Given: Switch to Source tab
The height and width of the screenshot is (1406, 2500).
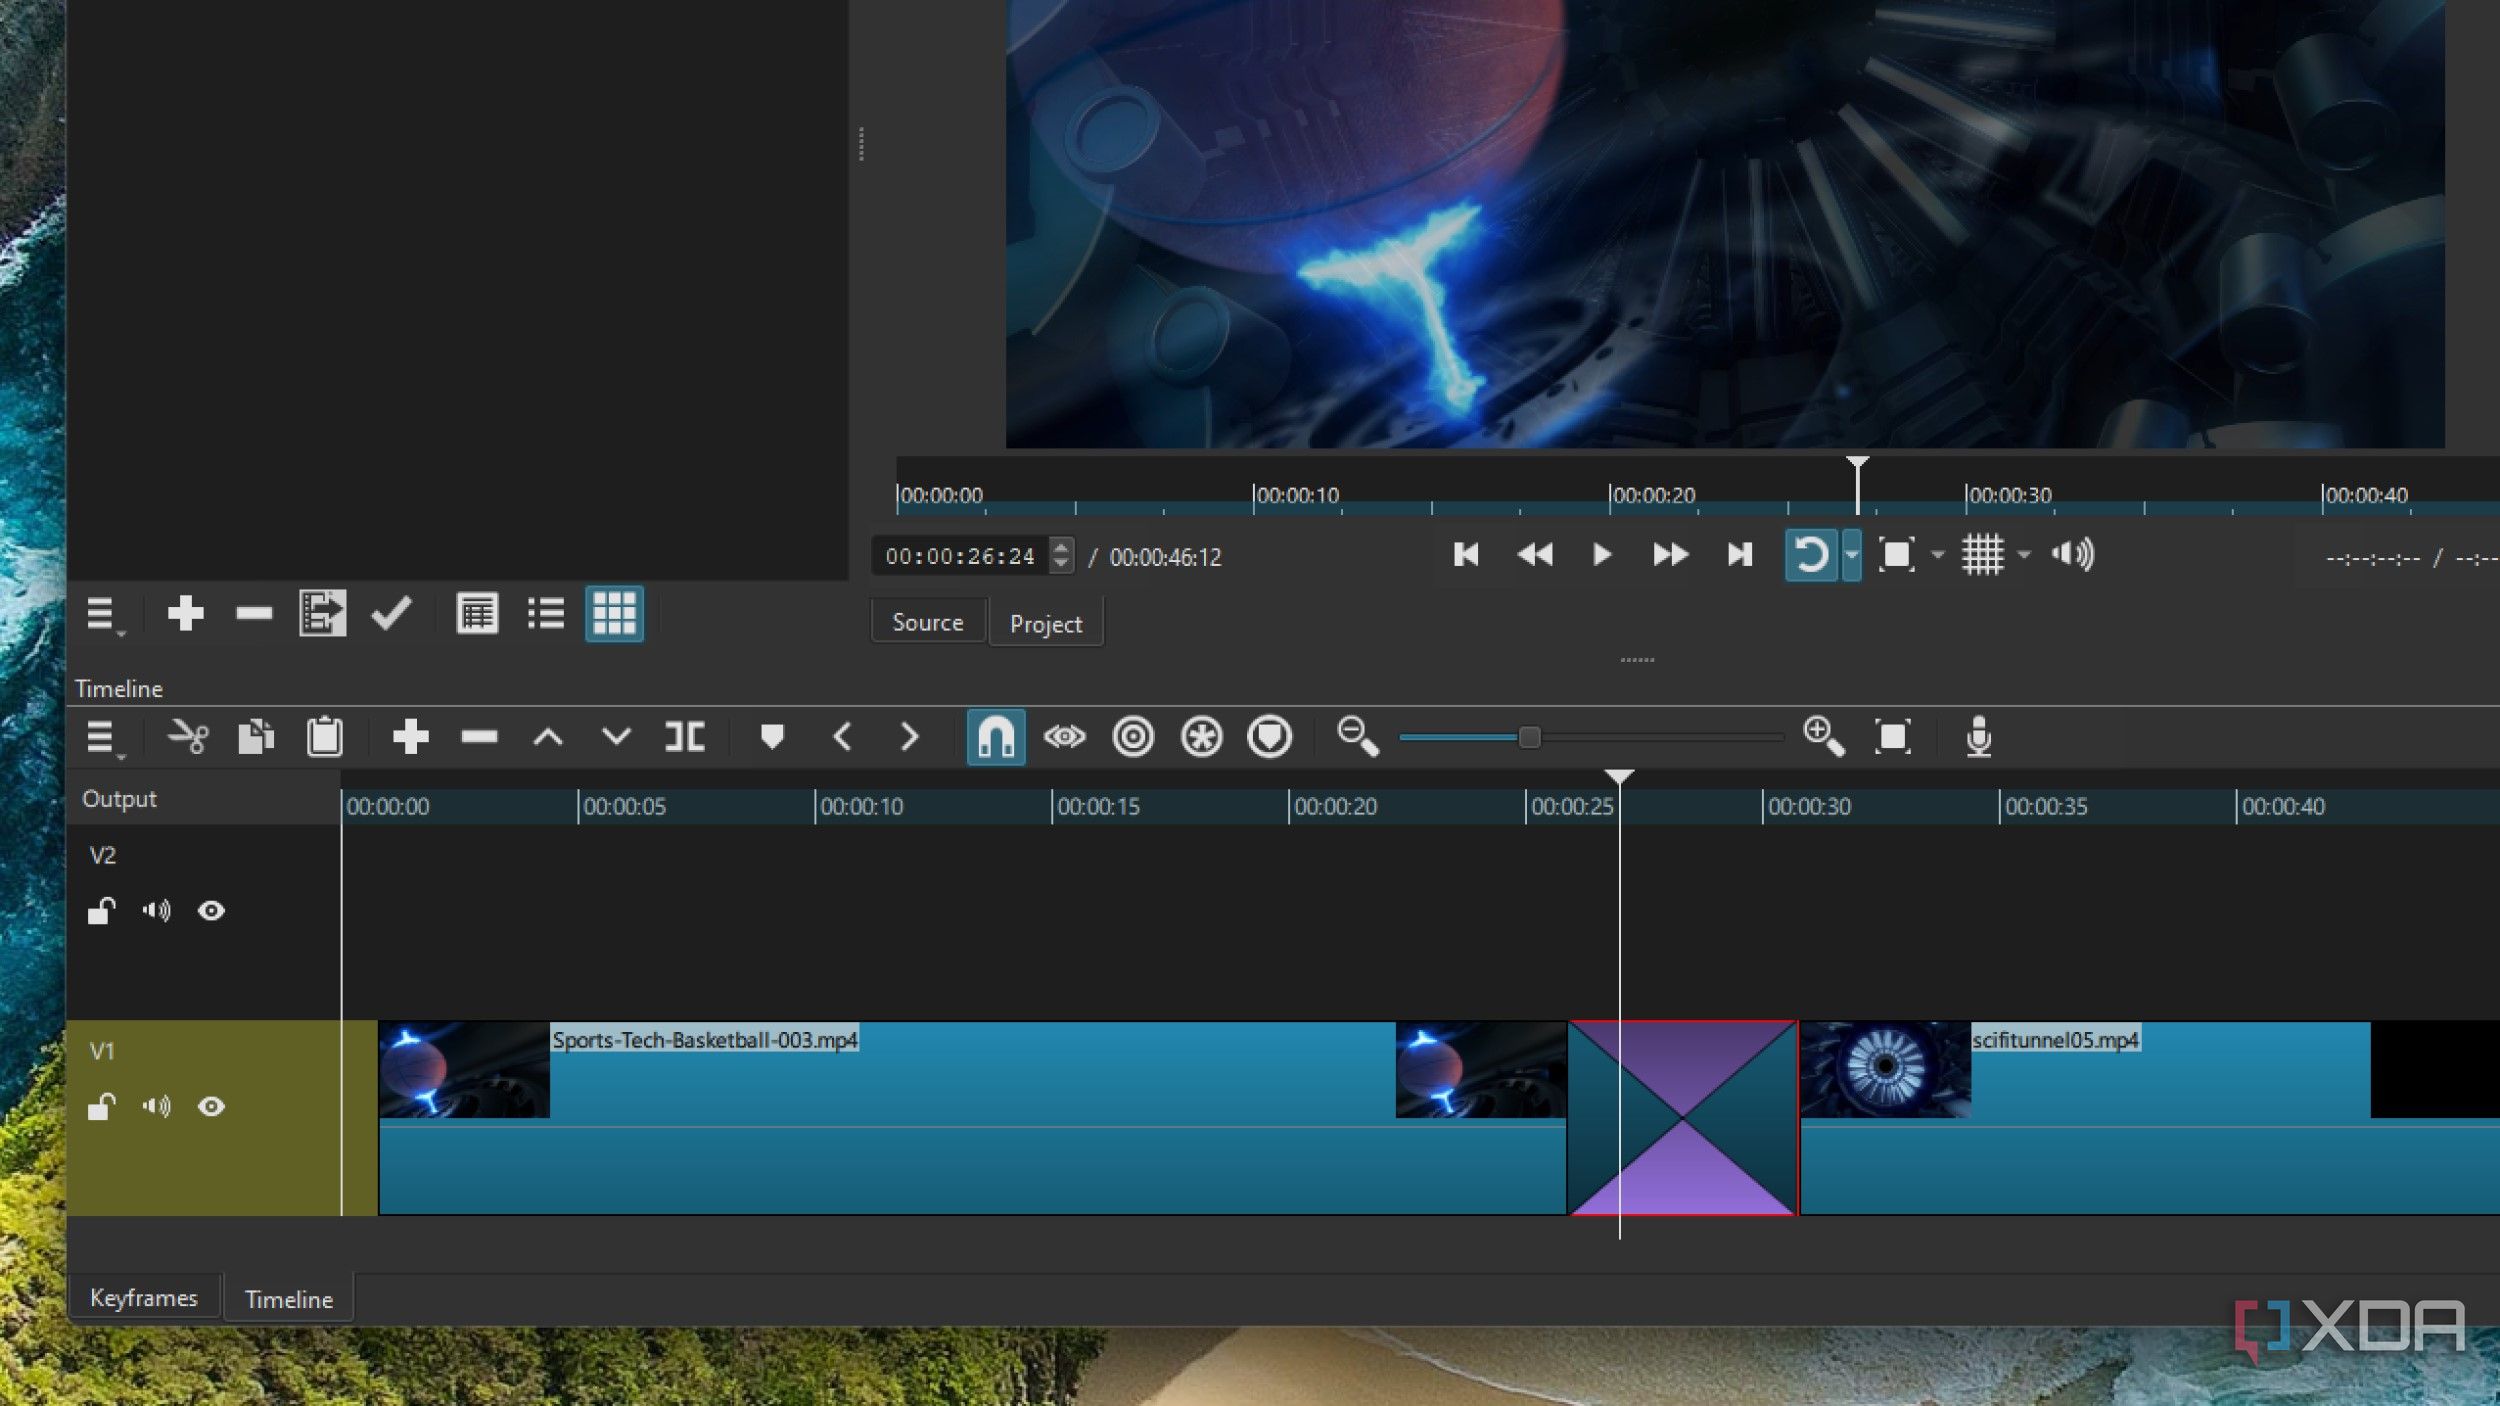Looking at the screenshot, I should click(x=928, y=622).
